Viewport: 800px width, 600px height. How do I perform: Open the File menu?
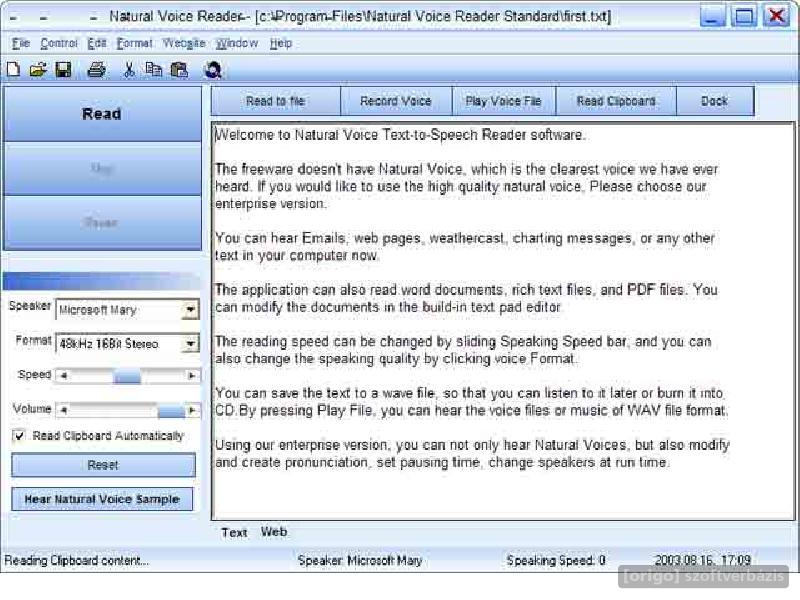tap(21, 43)
